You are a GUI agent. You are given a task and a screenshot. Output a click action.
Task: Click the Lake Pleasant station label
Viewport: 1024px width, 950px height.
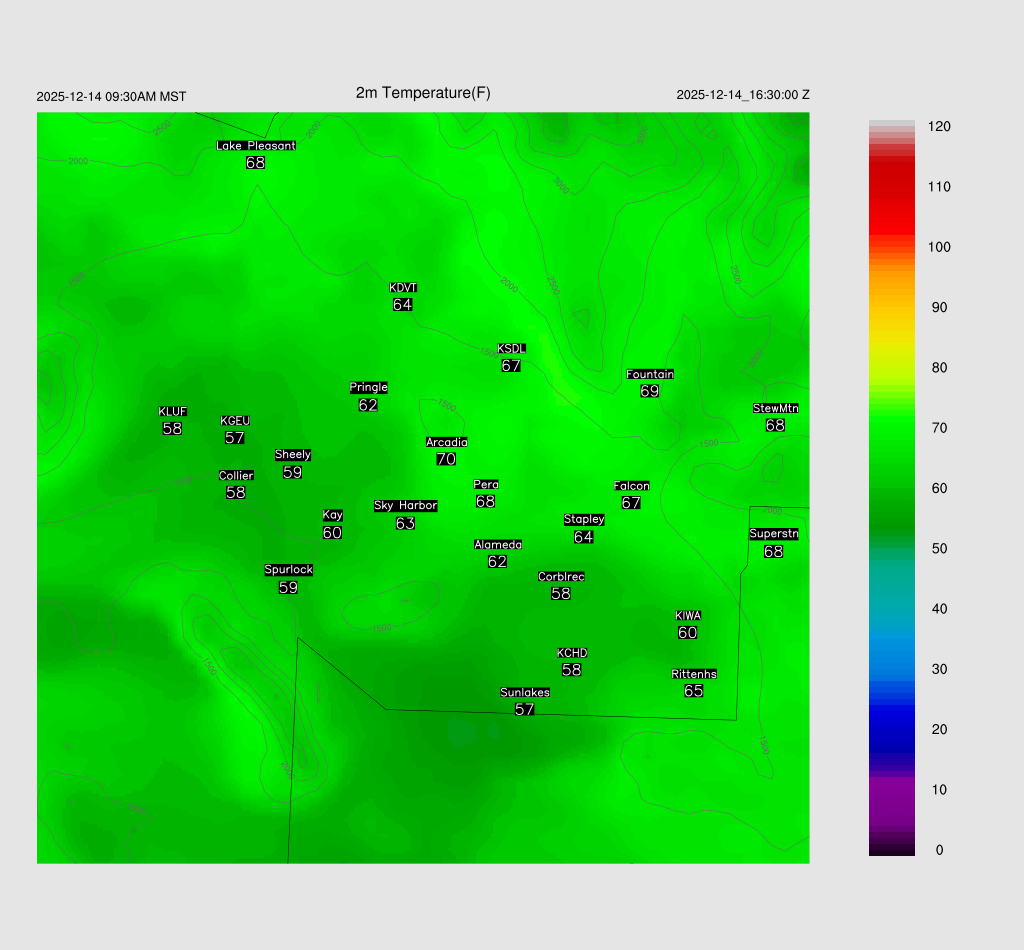click(x=256, y=146)
